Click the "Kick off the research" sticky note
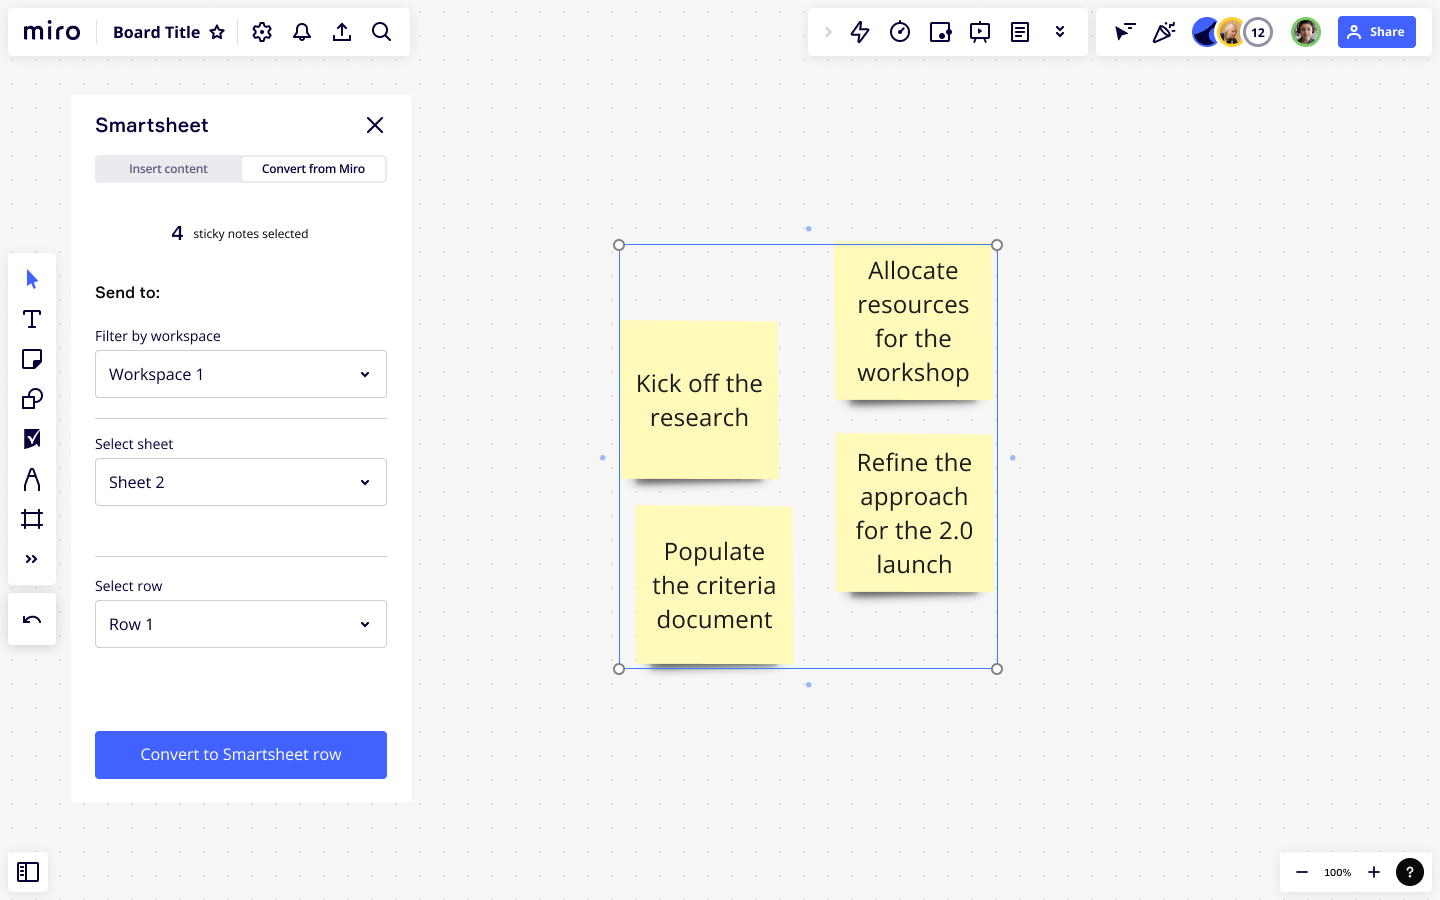 (699, 400)
